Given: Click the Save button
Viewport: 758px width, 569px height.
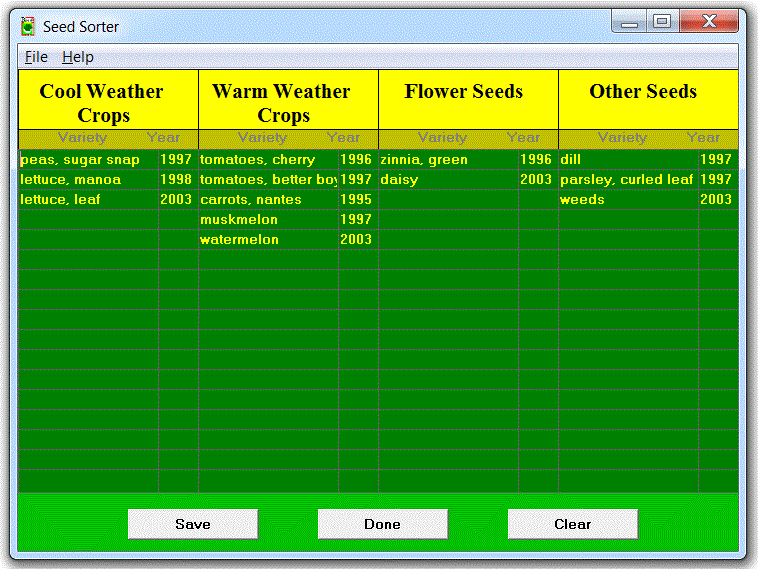Looking at the screenshot, I should [193, 524].
